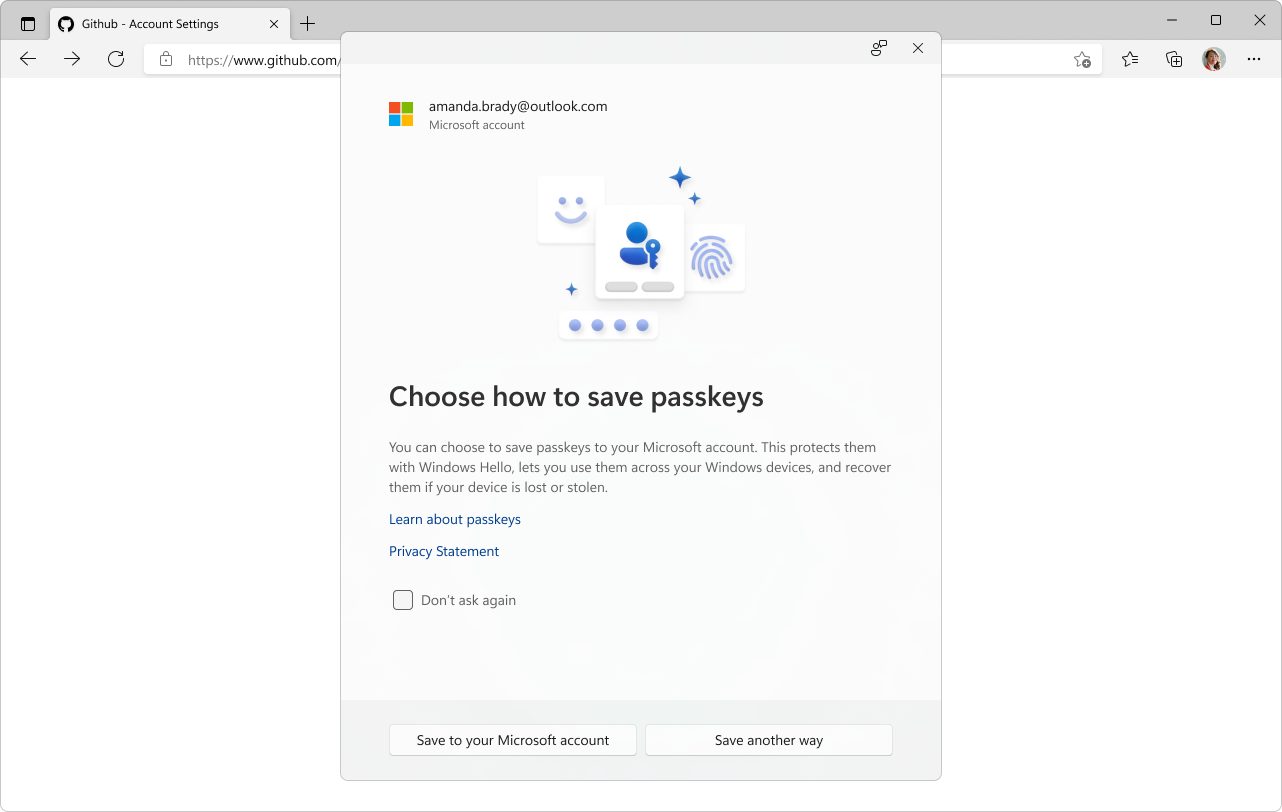
Task: Click Save to your Microsoft account
Action: tap(512, 740)
